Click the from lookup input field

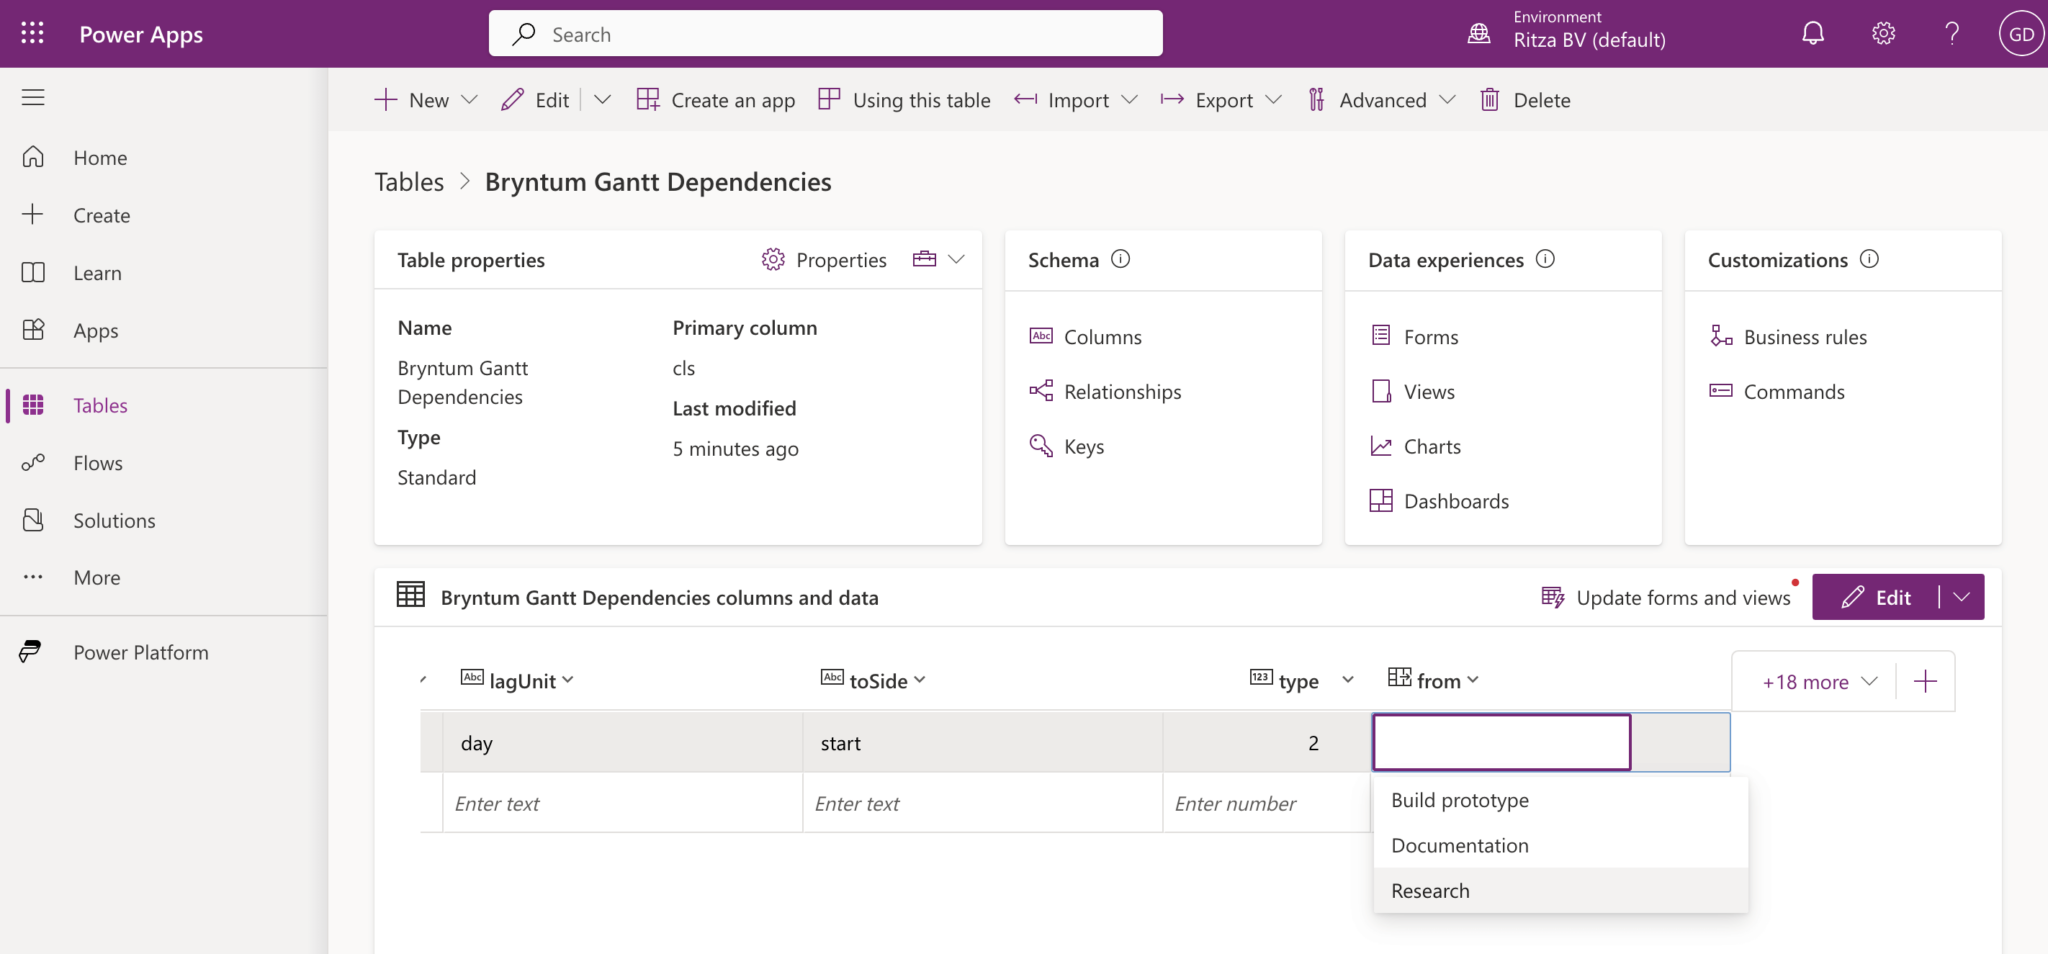[1502, 742]
